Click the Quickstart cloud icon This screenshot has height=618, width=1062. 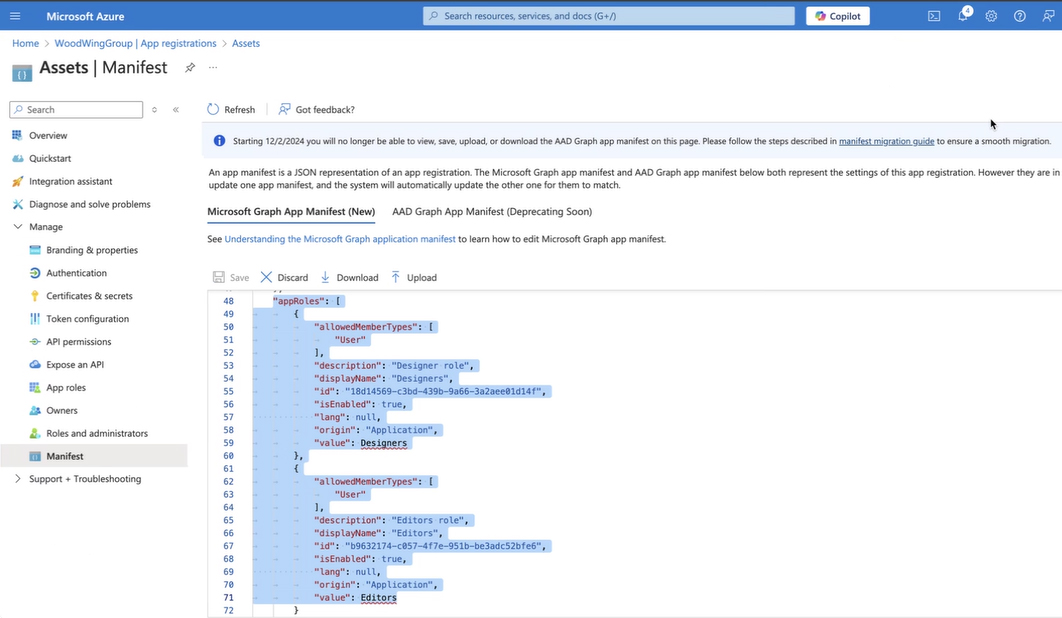[17, 158]
